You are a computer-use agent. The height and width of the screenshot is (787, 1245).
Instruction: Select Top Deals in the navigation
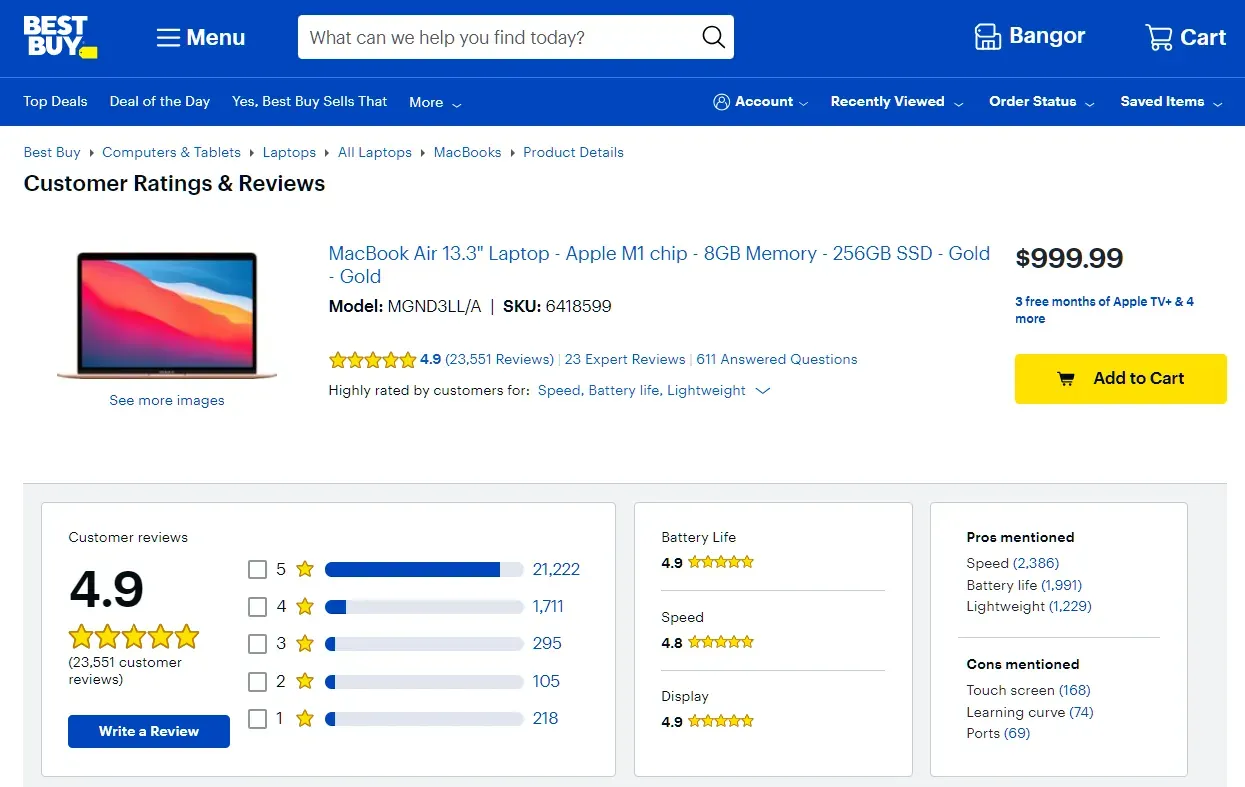[55, 101]
